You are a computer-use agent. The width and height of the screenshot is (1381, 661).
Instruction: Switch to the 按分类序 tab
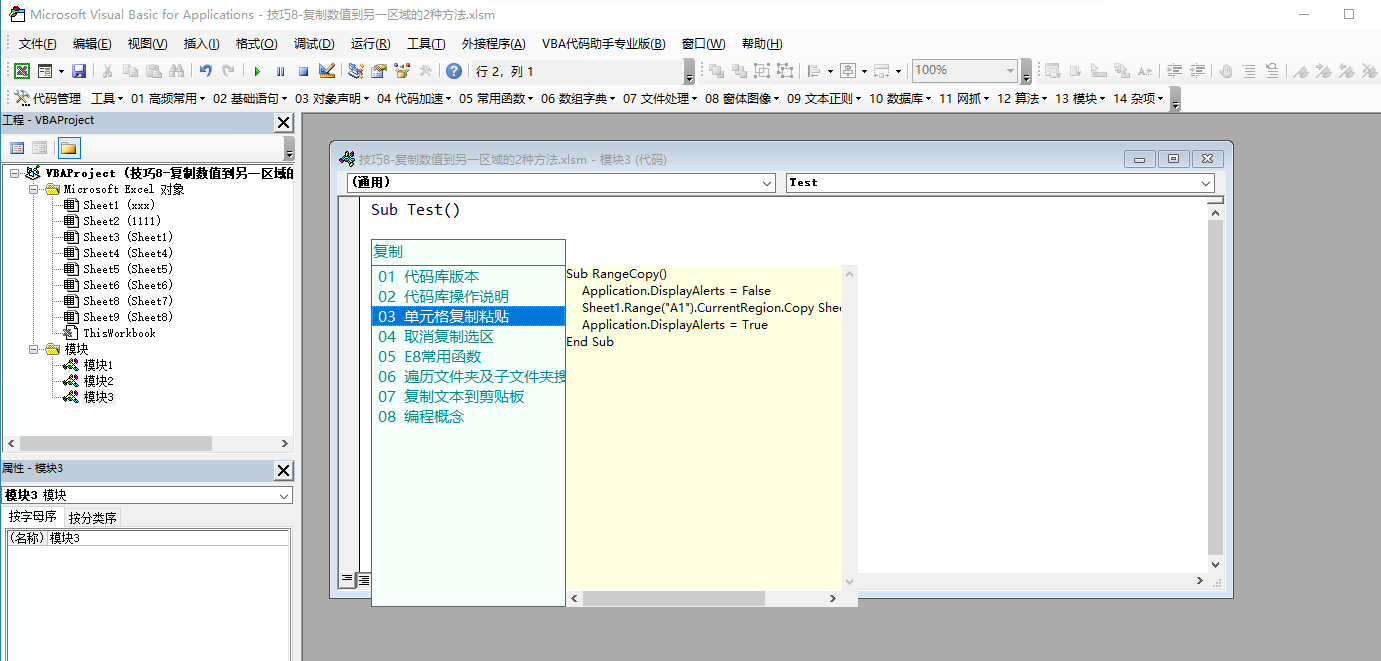pos(93,518)
